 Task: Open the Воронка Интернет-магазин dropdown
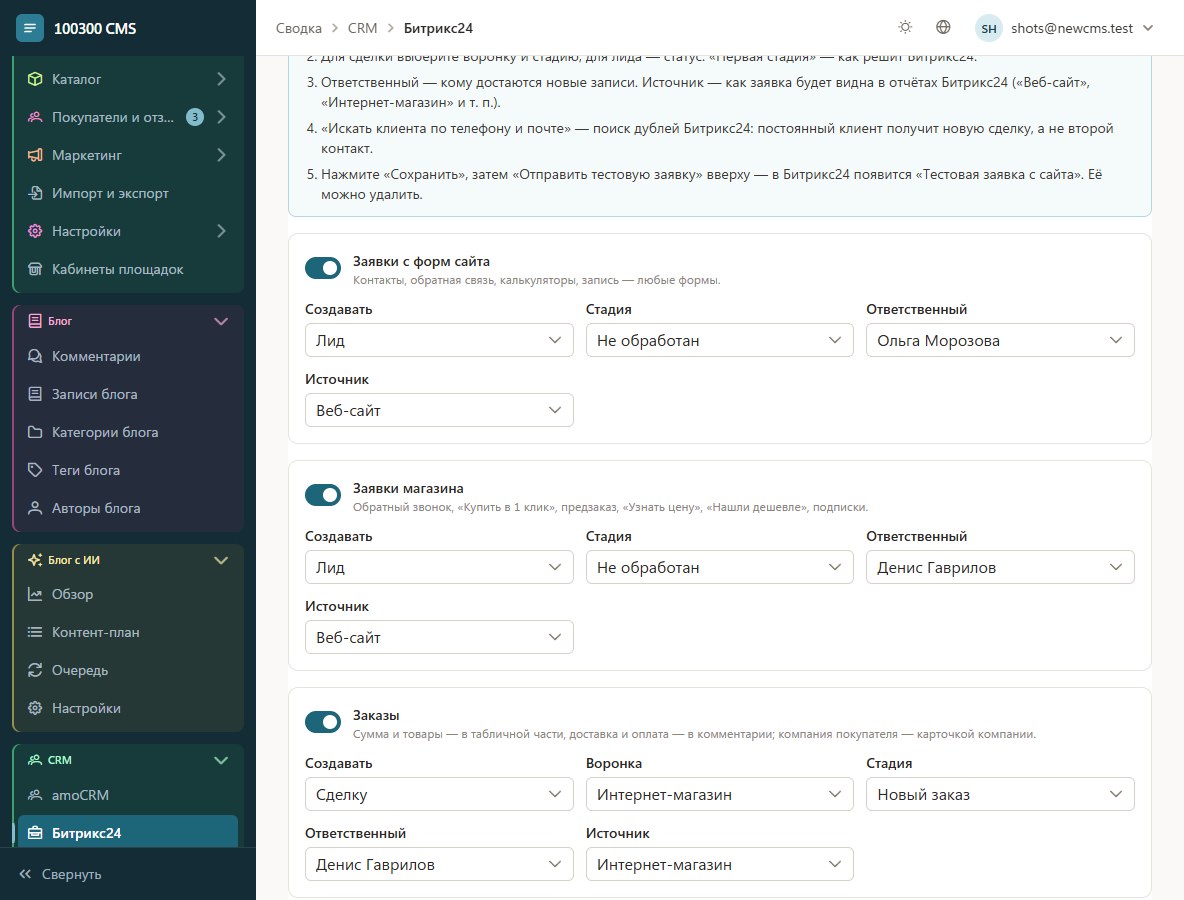720,794
